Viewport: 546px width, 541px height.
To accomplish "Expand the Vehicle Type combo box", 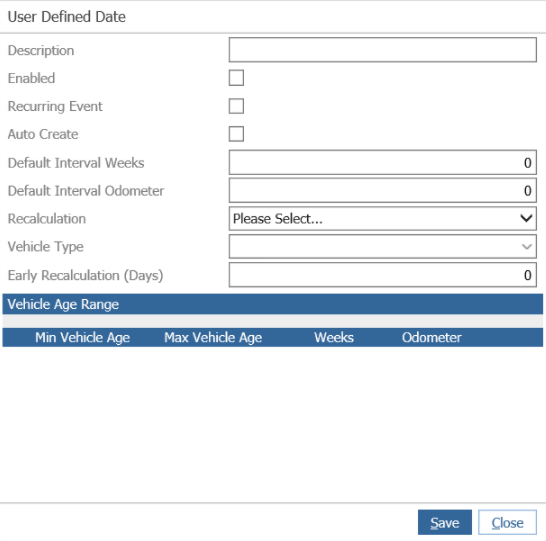I will coord(382,246).
